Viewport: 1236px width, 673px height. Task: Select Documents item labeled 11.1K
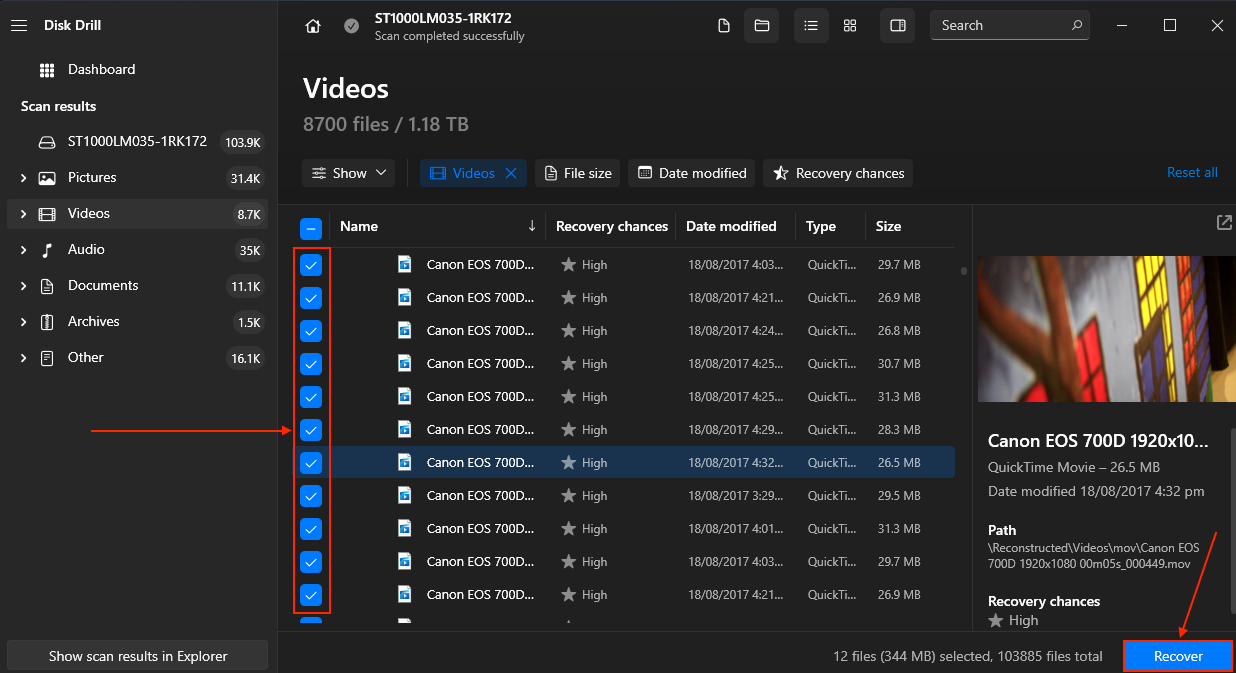tap(138, 286)
